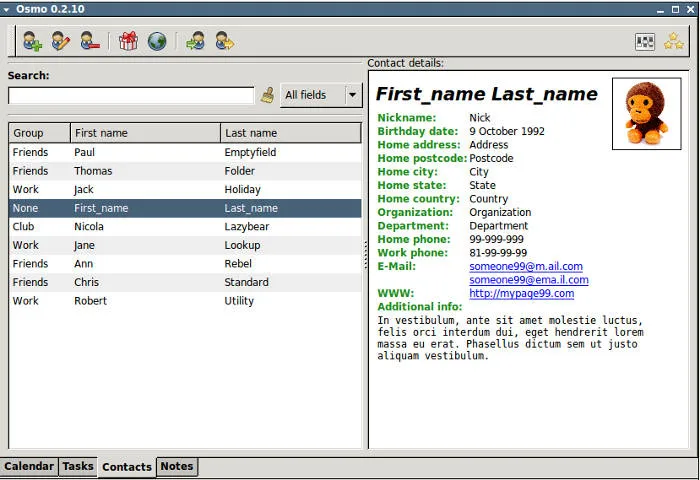
Task: Switch to the Calendar tab
Action: pyautogui.click(x=29, y=466)
